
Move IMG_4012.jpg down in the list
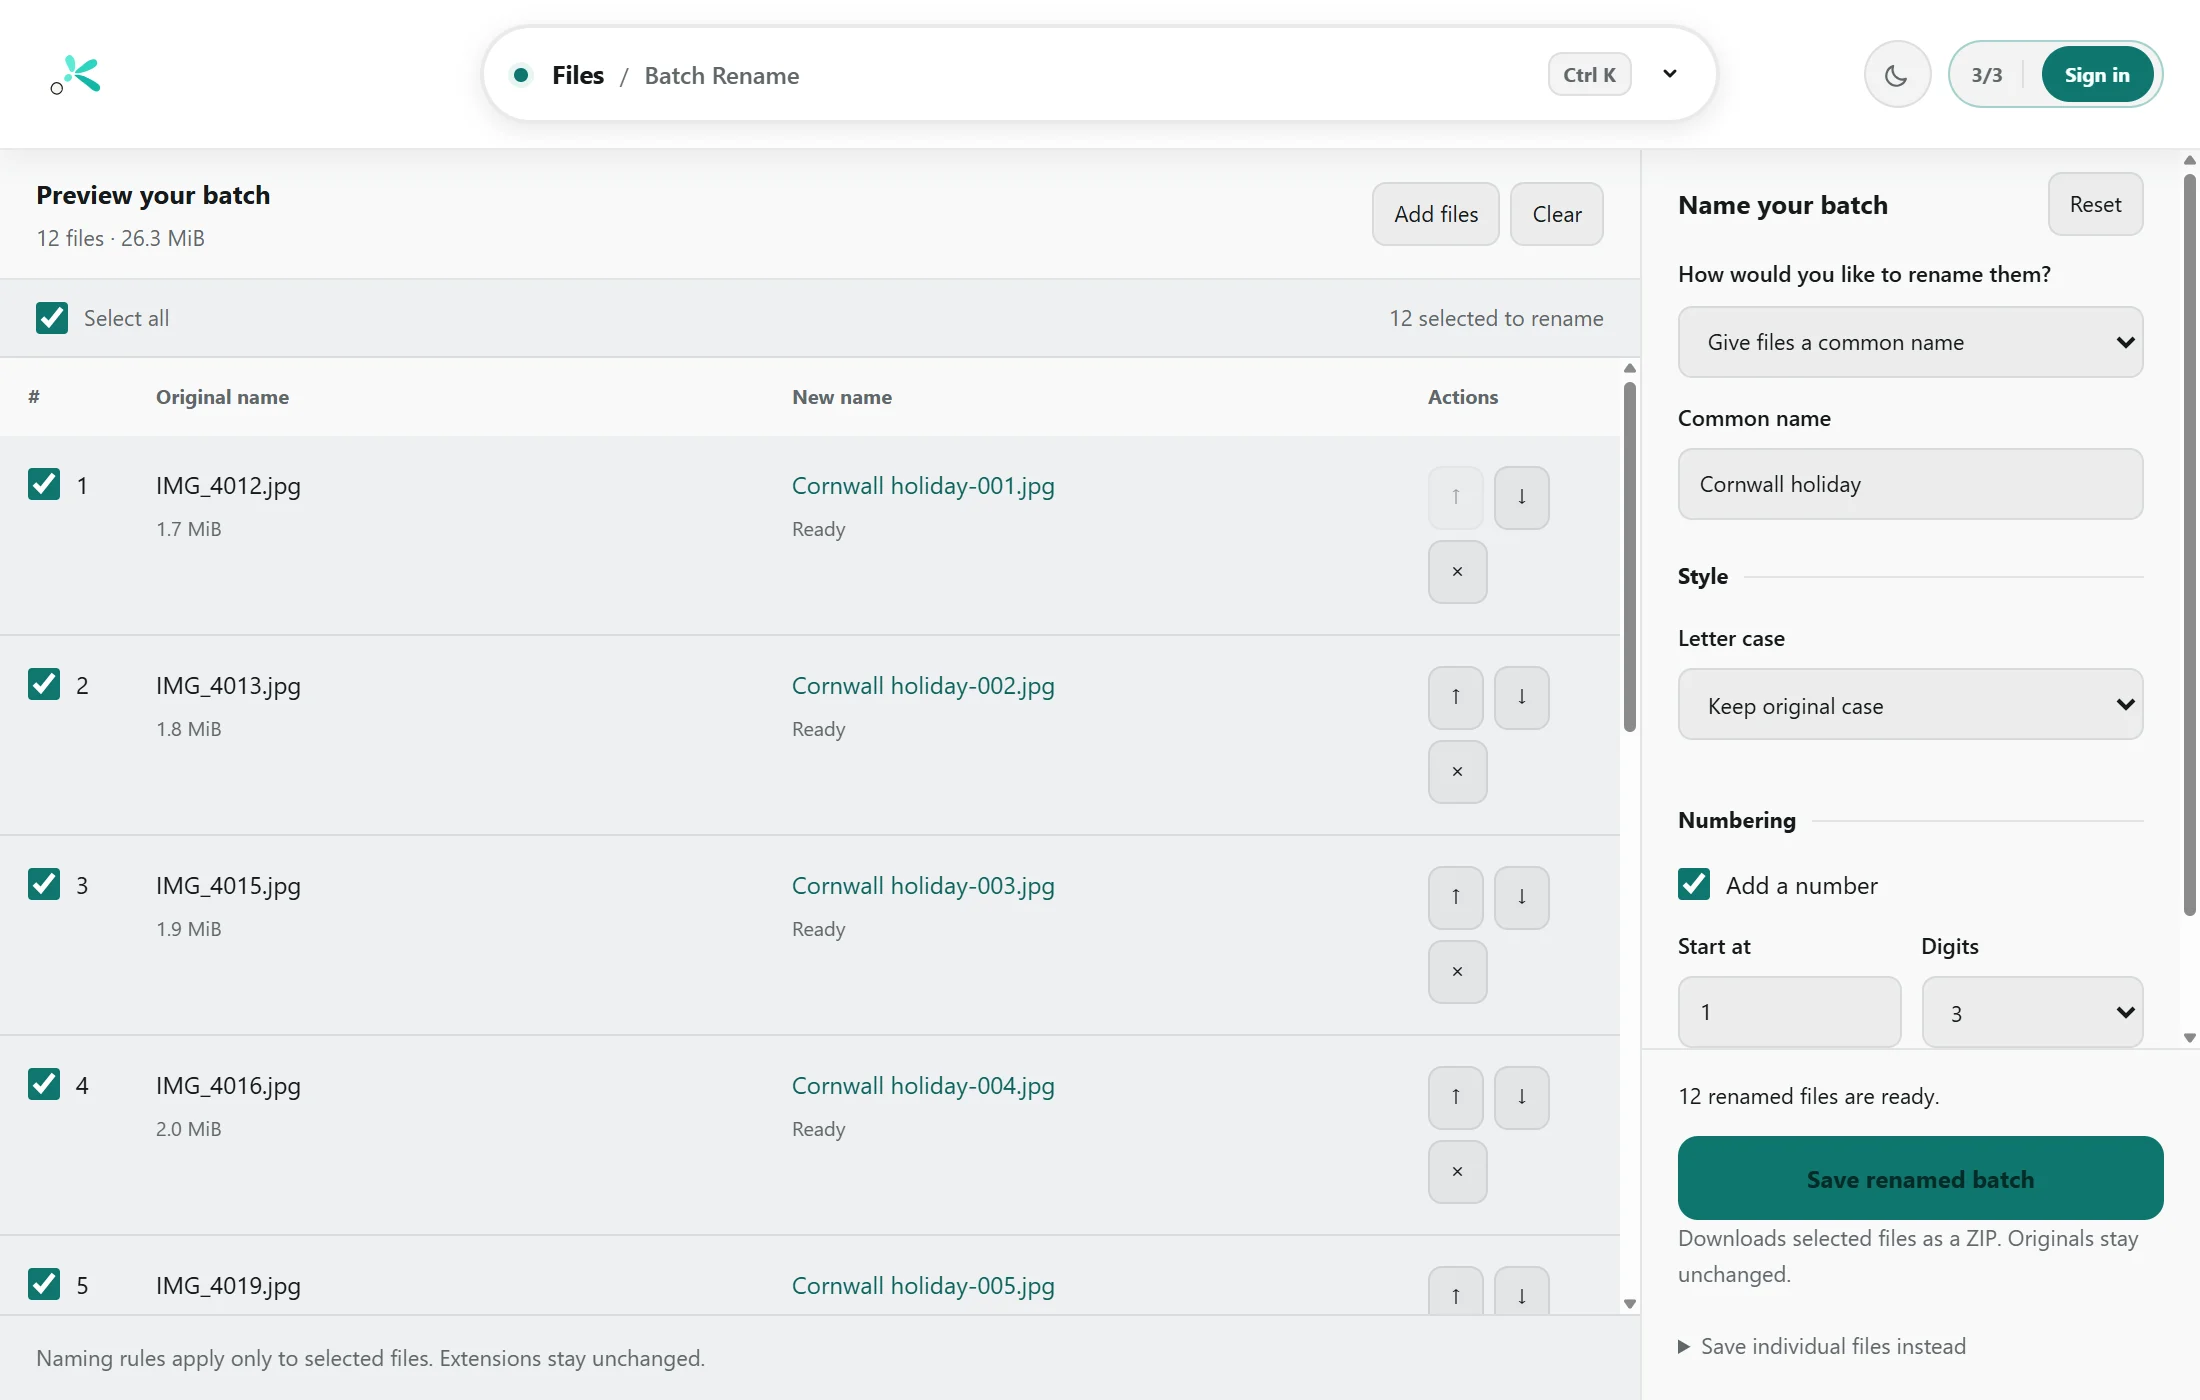[1521, 497]
